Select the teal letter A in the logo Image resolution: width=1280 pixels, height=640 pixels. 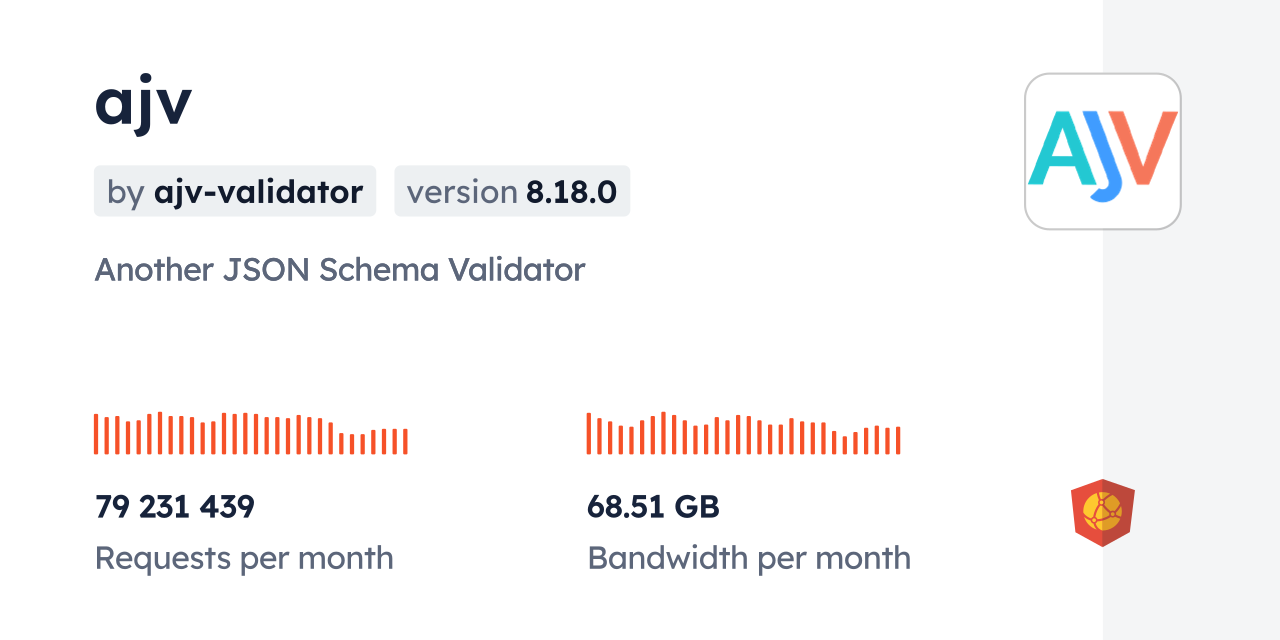pos(1058,148)
